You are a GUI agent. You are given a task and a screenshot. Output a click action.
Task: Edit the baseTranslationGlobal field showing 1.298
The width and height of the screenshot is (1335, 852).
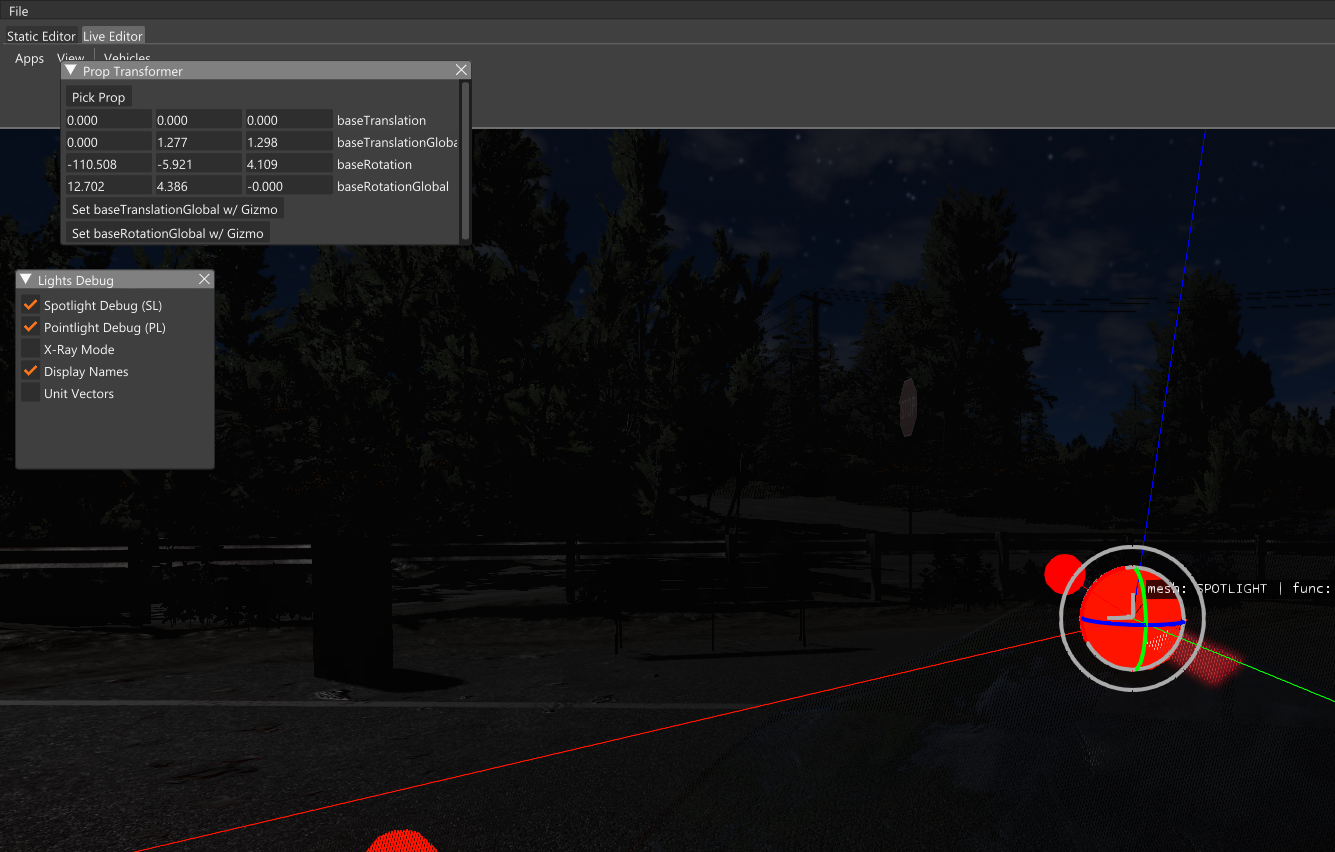click(288, 142)
